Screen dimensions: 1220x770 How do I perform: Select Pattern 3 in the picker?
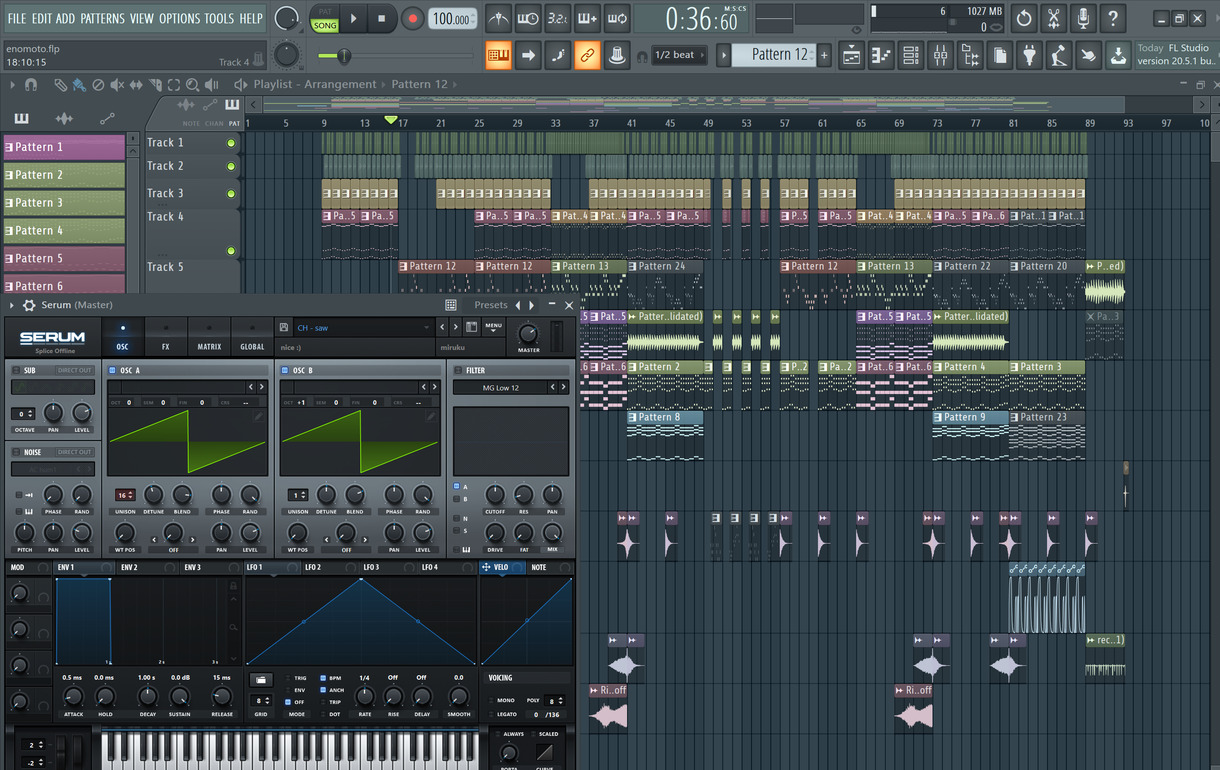click(64, 203)
